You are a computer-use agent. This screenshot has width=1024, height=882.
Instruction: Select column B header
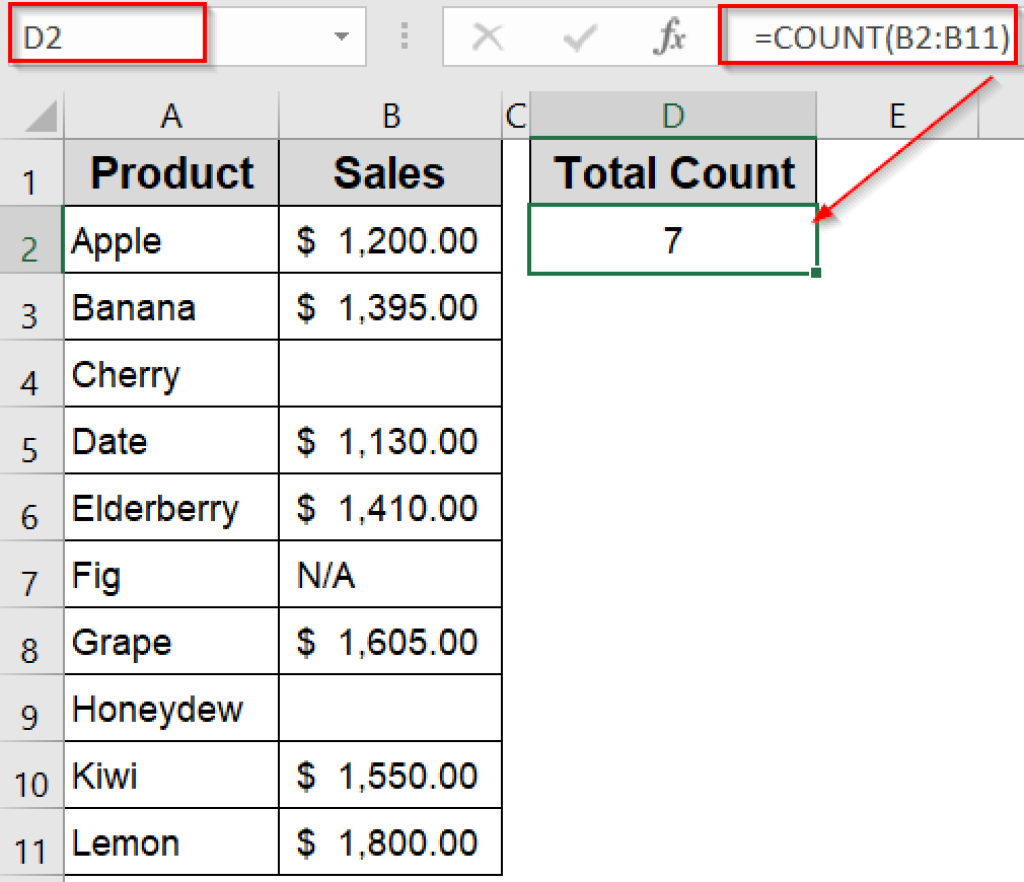[x=390, y=115]
